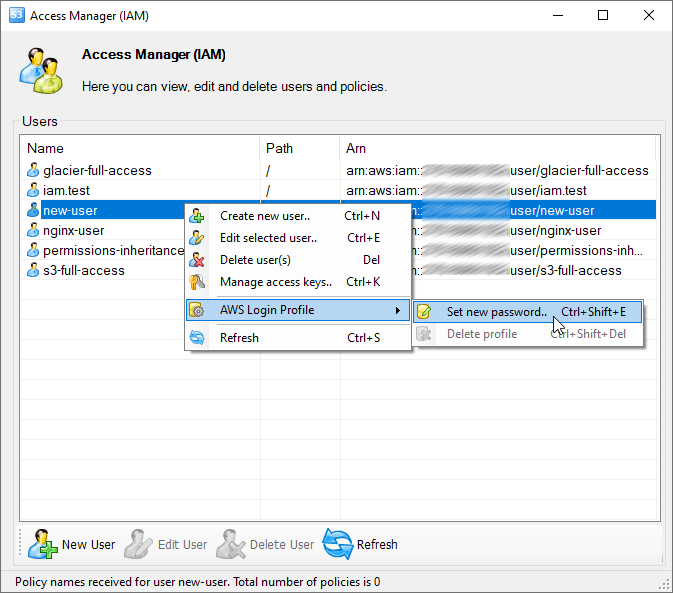Select the new-user name in list
The image size is (673, 593).
click(x=70, y=210)
